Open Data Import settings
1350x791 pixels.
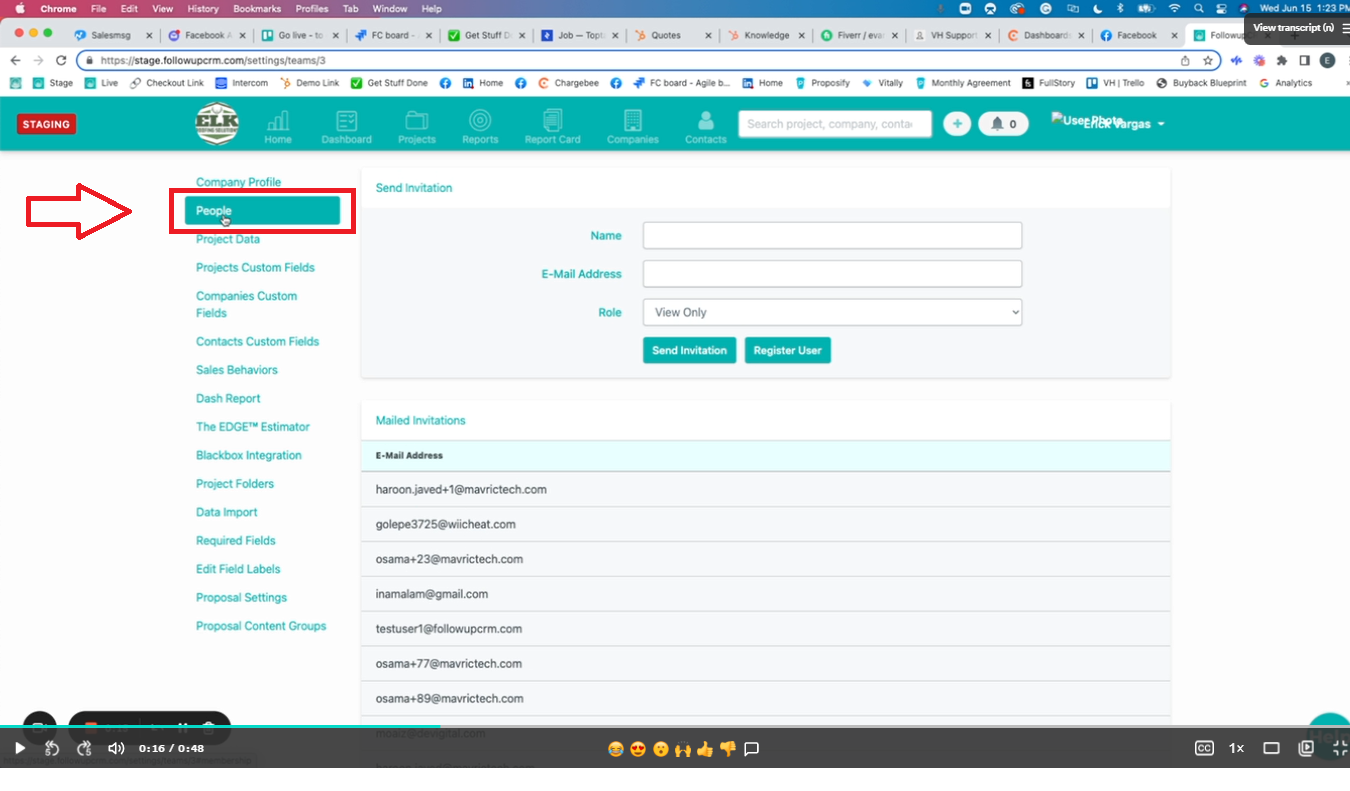[227, 512]
